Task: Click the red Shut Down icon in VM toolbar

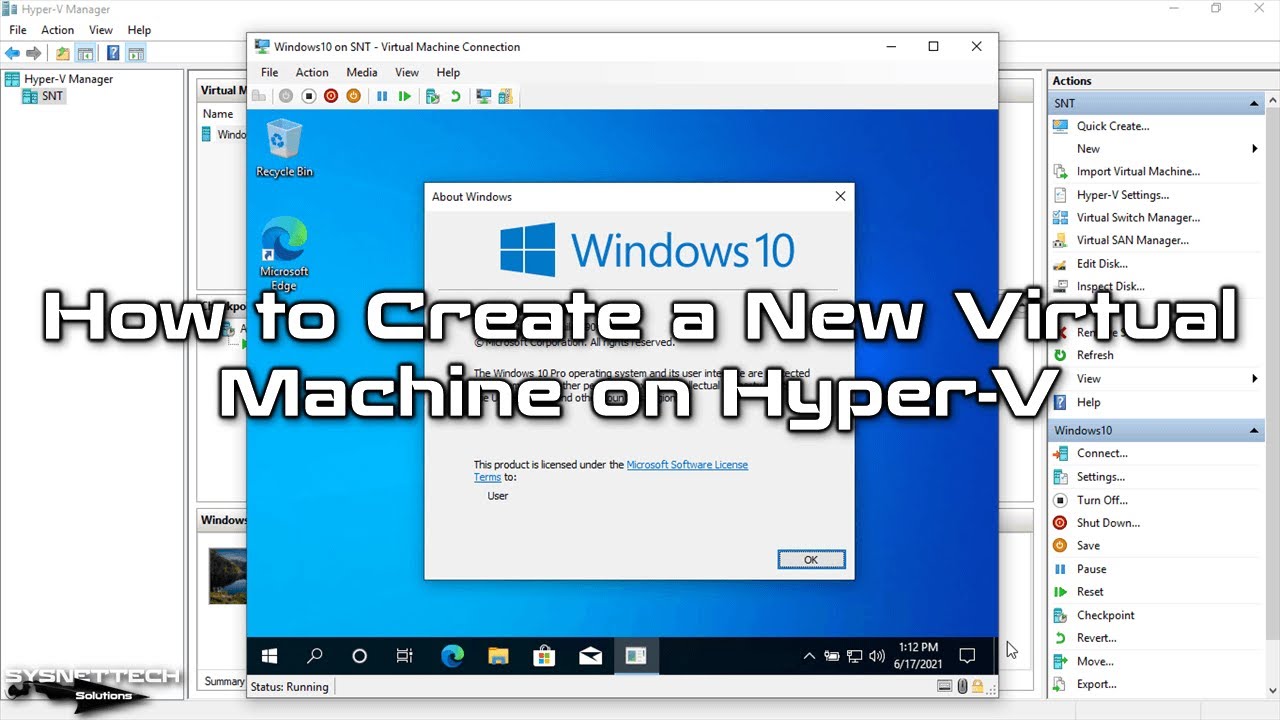Action: pyautogui.click(x=331, y=96)
